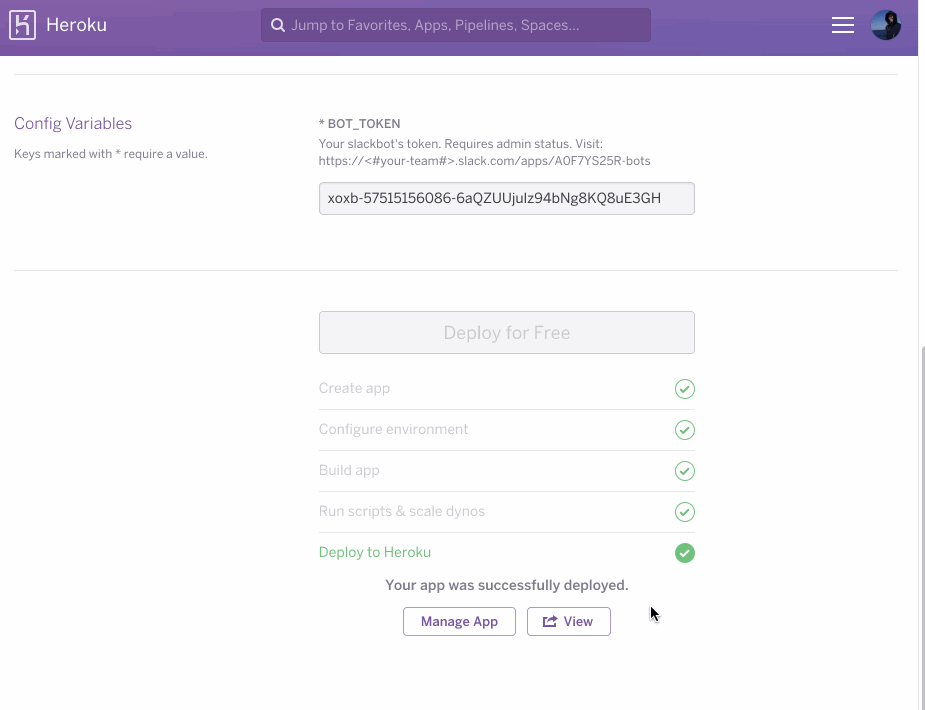This screenshot has height=710, width=925.
Task: Click the View button
Action: 569,622
